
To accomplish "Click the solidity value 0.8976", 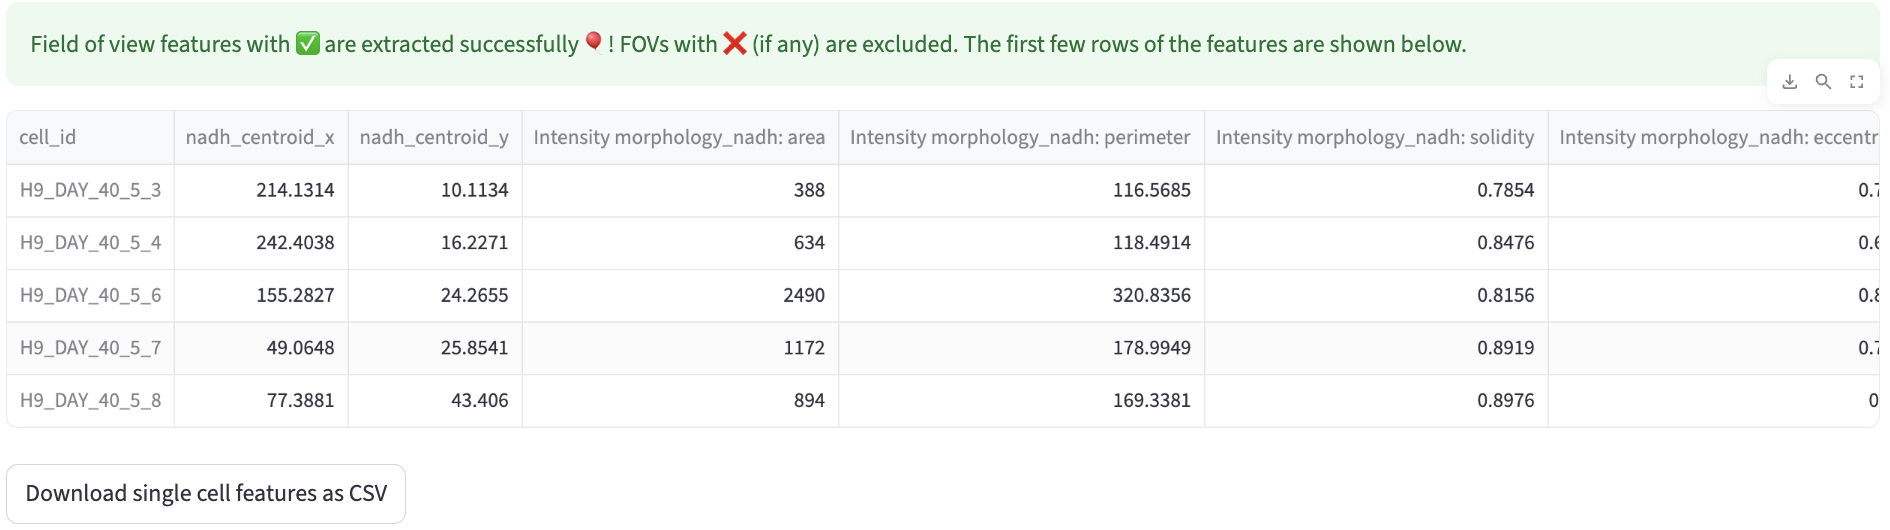I will (x=1505, y=400).
